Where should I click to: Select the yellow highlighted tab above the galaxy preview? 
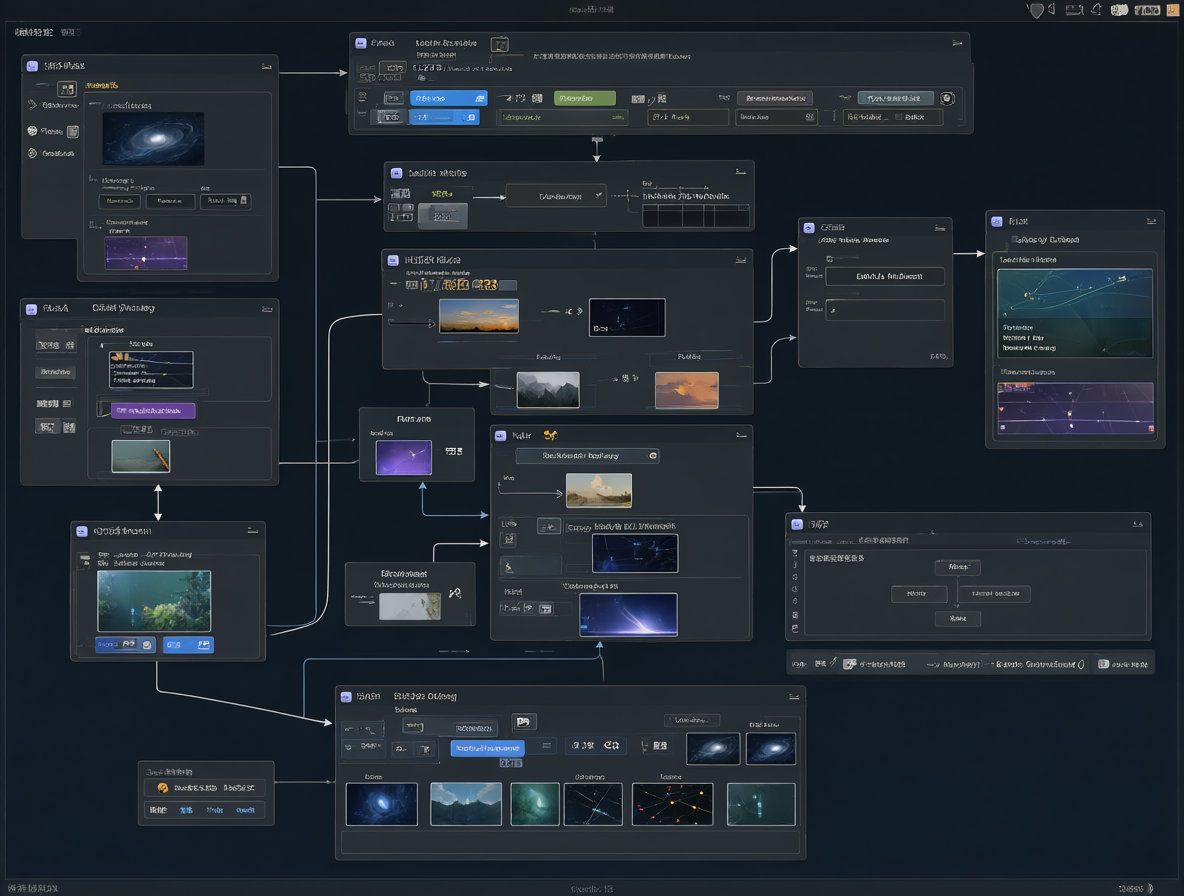[103, 85]
